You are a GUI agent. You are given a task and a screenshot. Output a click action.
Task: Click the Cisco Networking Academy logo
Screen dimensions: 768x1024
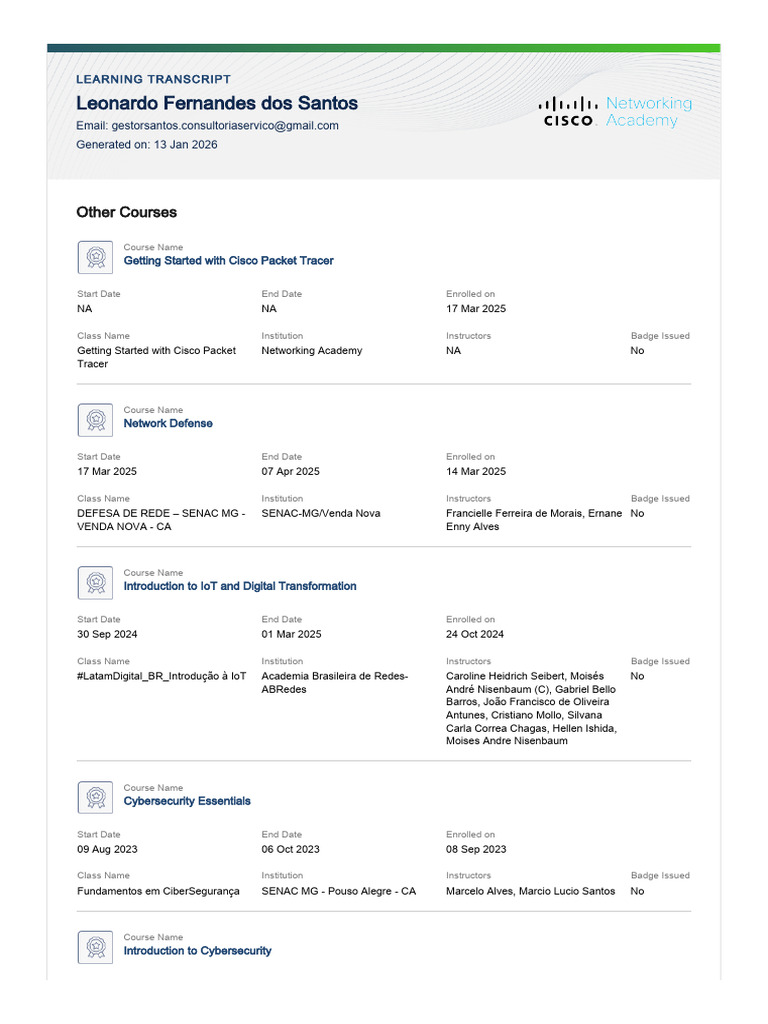pyautogui.click(x=615, y=112)
